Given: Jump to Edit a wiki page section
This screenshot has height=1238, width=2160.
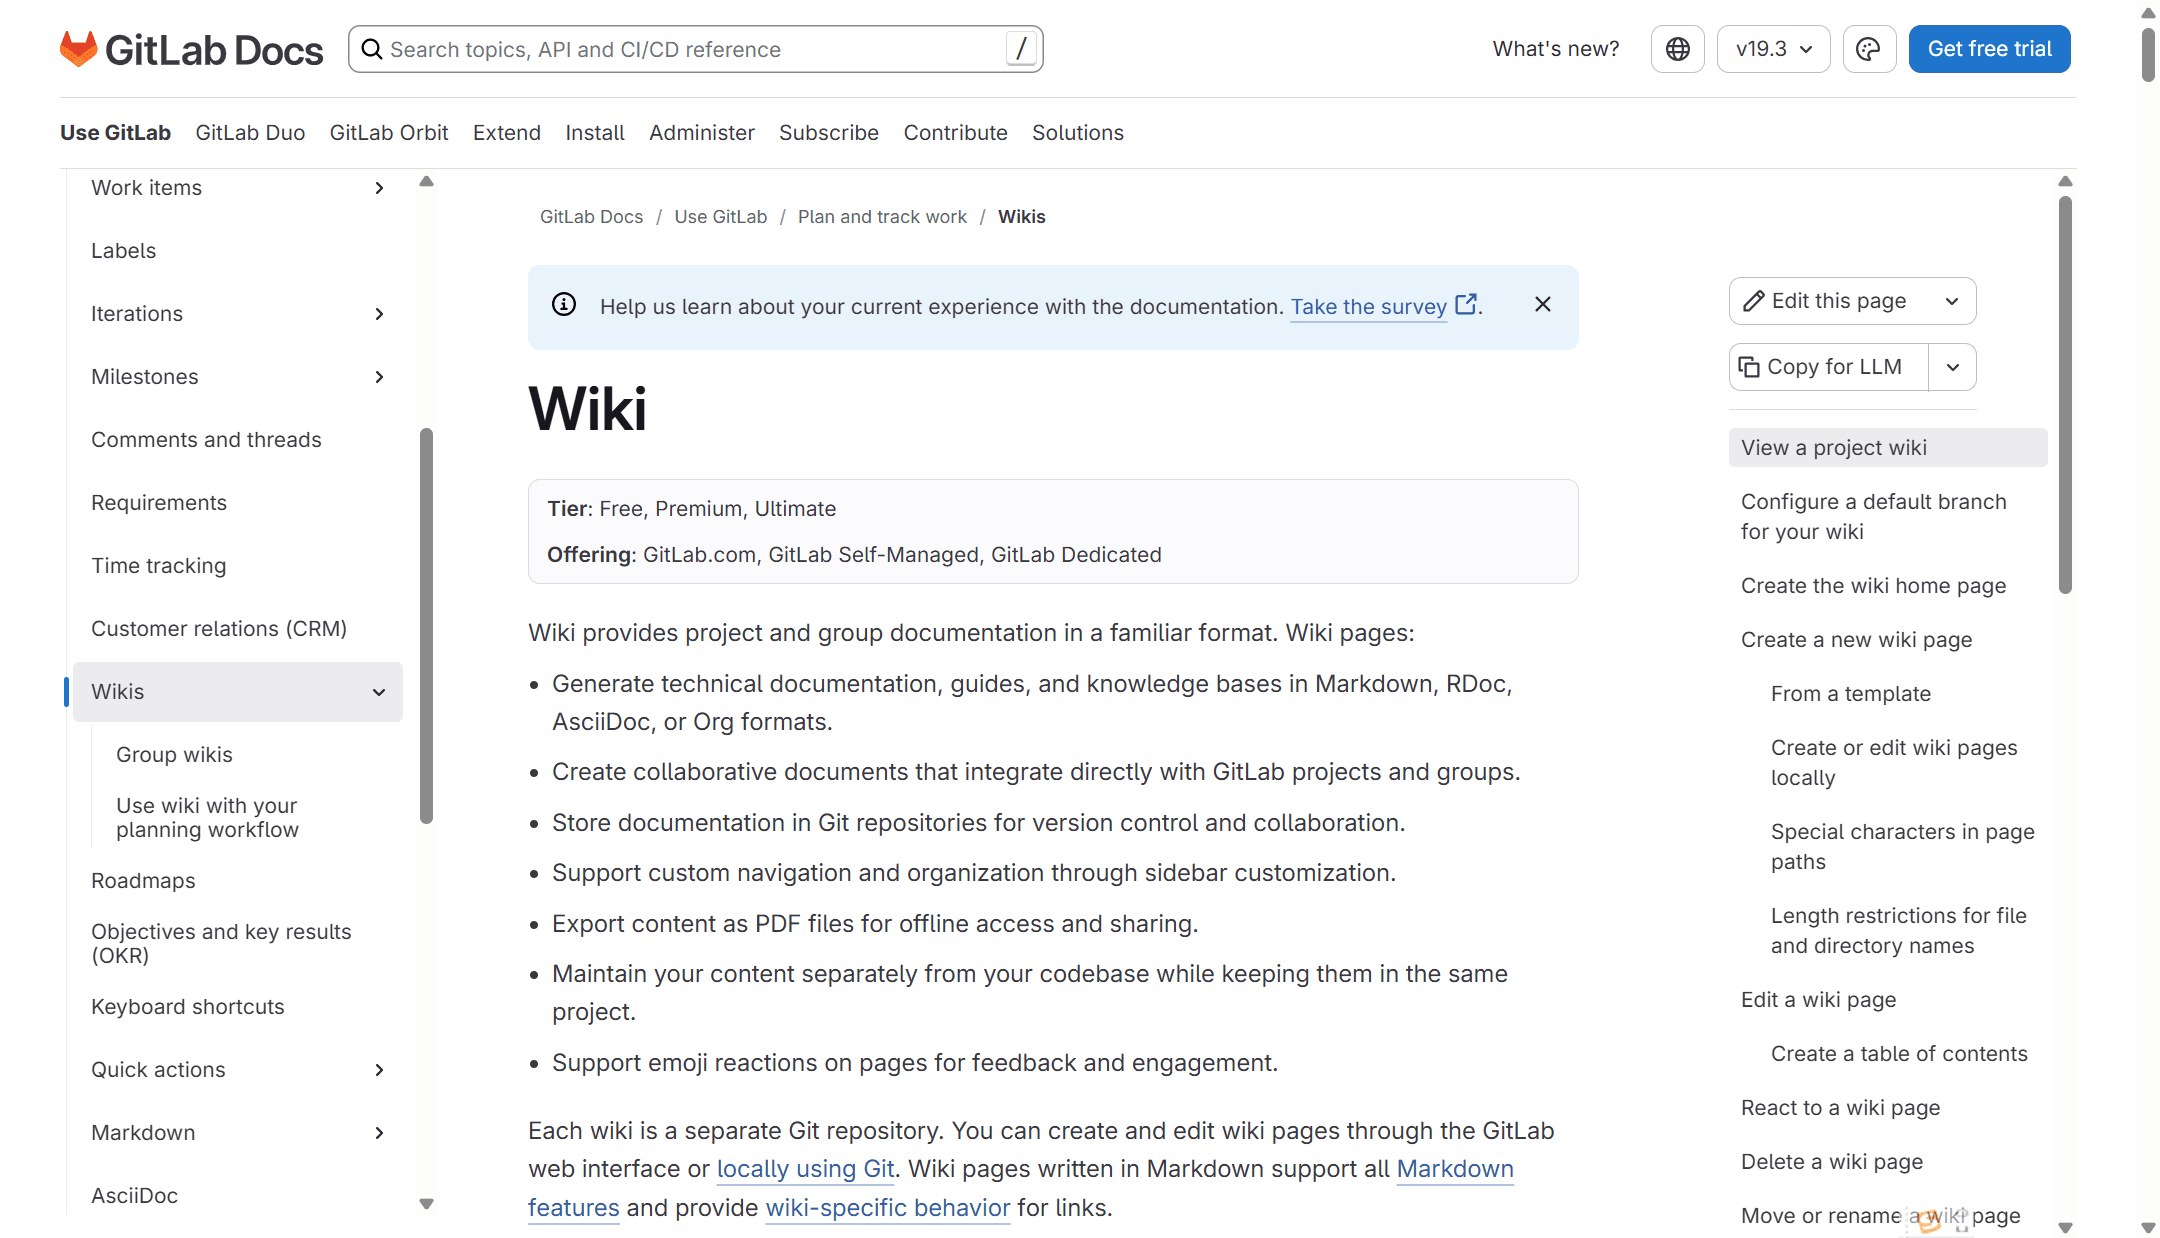Looking at the screenshot, I should tap(1819, 1000).
